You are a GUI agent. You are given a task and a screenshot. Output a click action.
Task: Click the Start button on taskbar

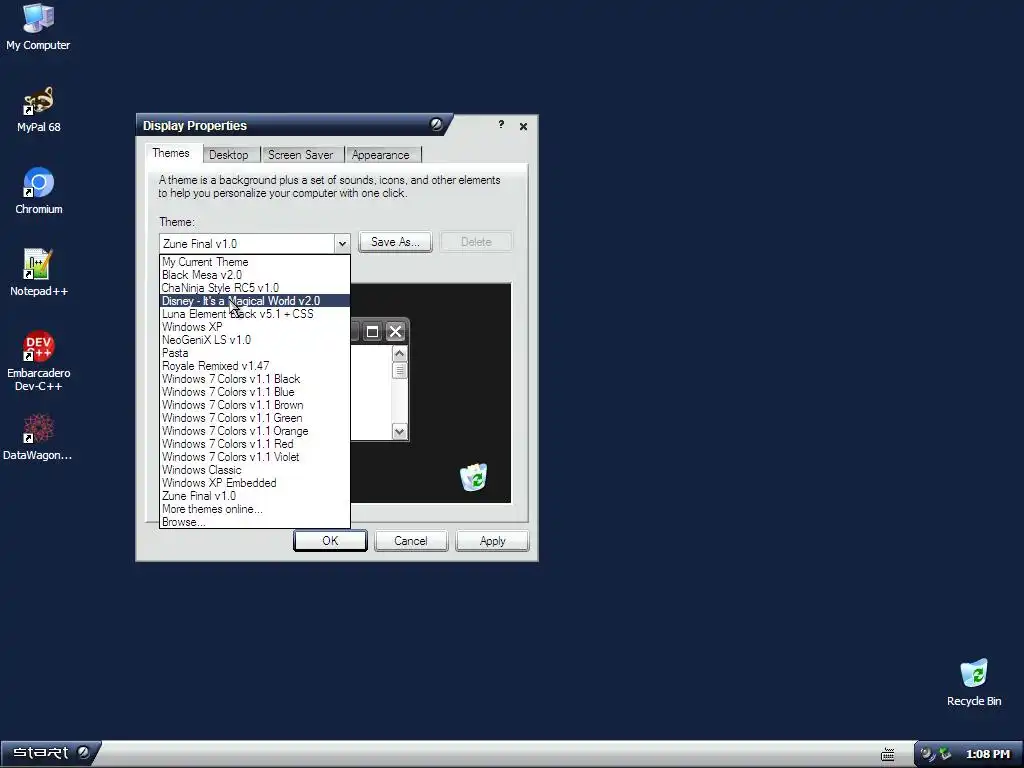coord(51,753)
